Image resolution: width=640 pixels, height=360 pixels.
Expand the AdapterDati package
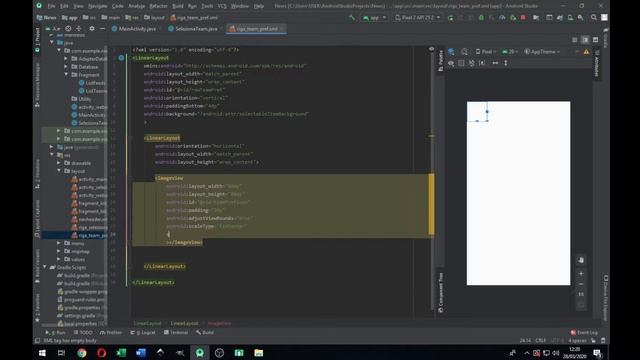click(66, 59)
